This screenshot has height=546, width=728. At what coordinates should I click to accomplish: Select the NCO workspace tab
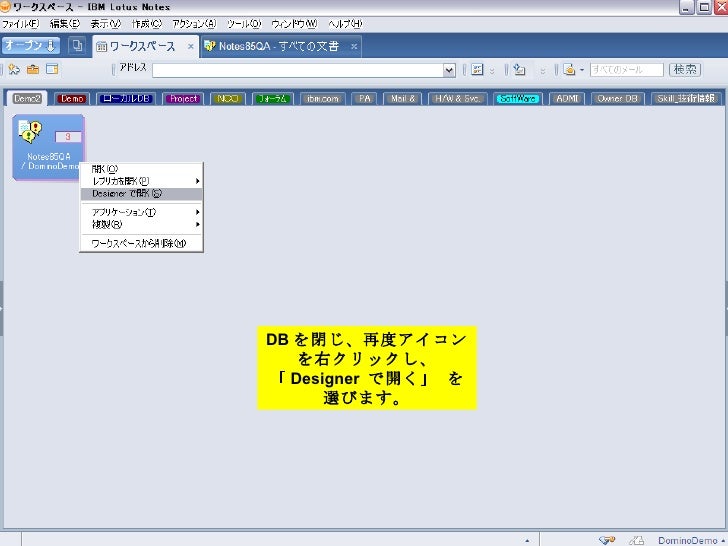228,98
